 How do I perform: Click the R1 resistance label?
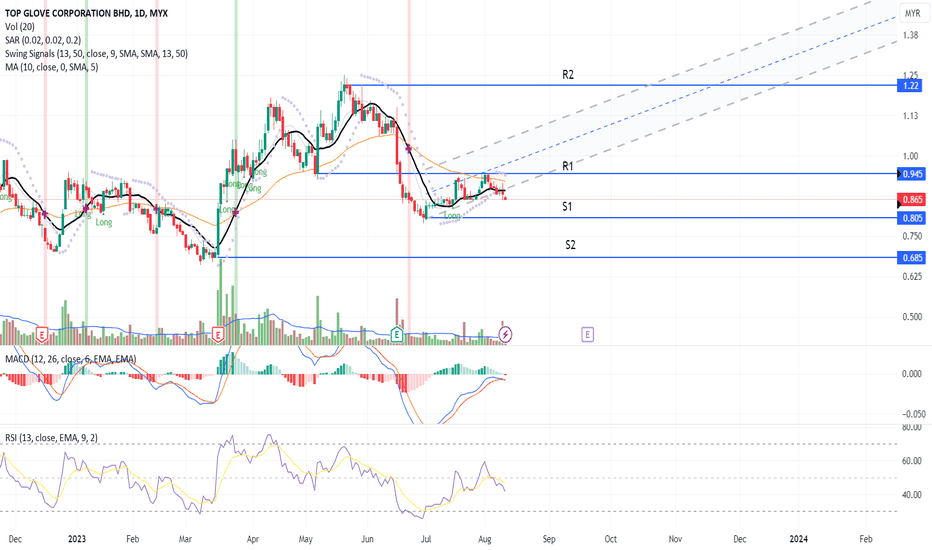coord(568,166)
